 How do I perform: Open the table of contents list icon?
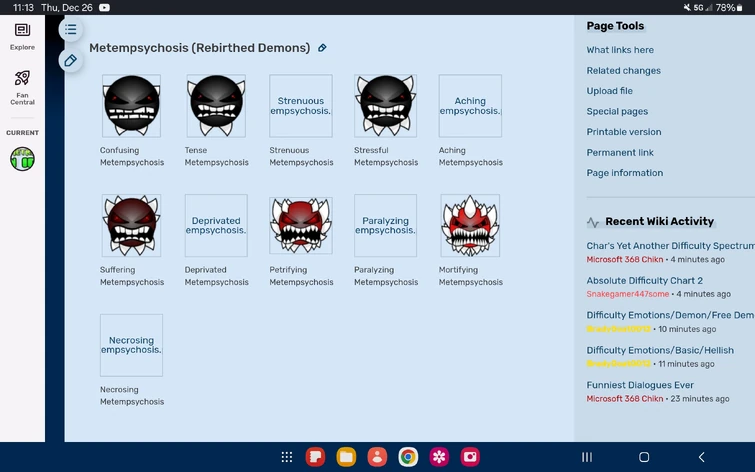(x=71, y=29)
